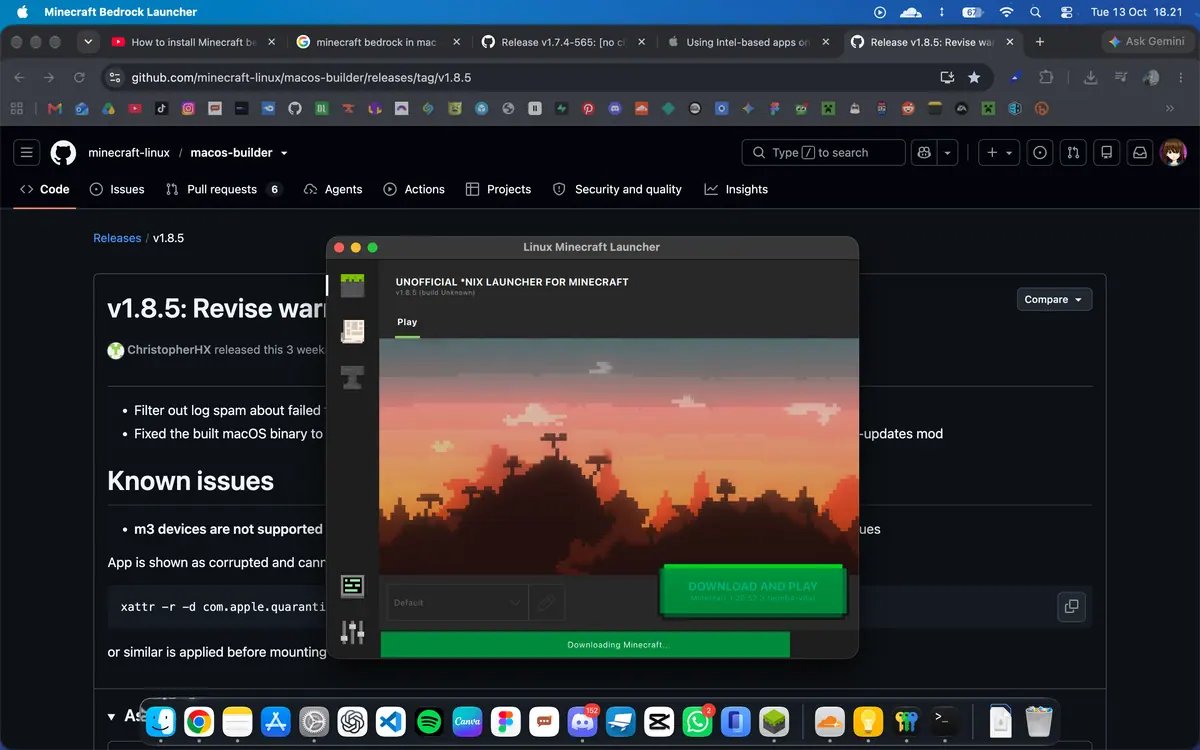
Task: Bookmark this page with the star icon
Action: point(974,77)
